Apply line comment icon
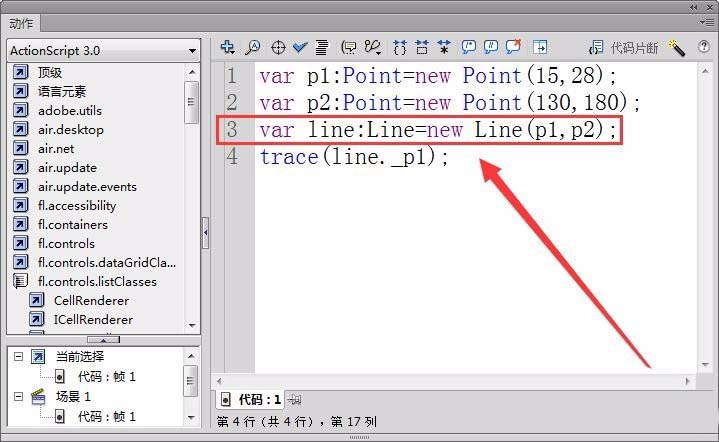The image size is (719, 442). [x=491, y=47]
